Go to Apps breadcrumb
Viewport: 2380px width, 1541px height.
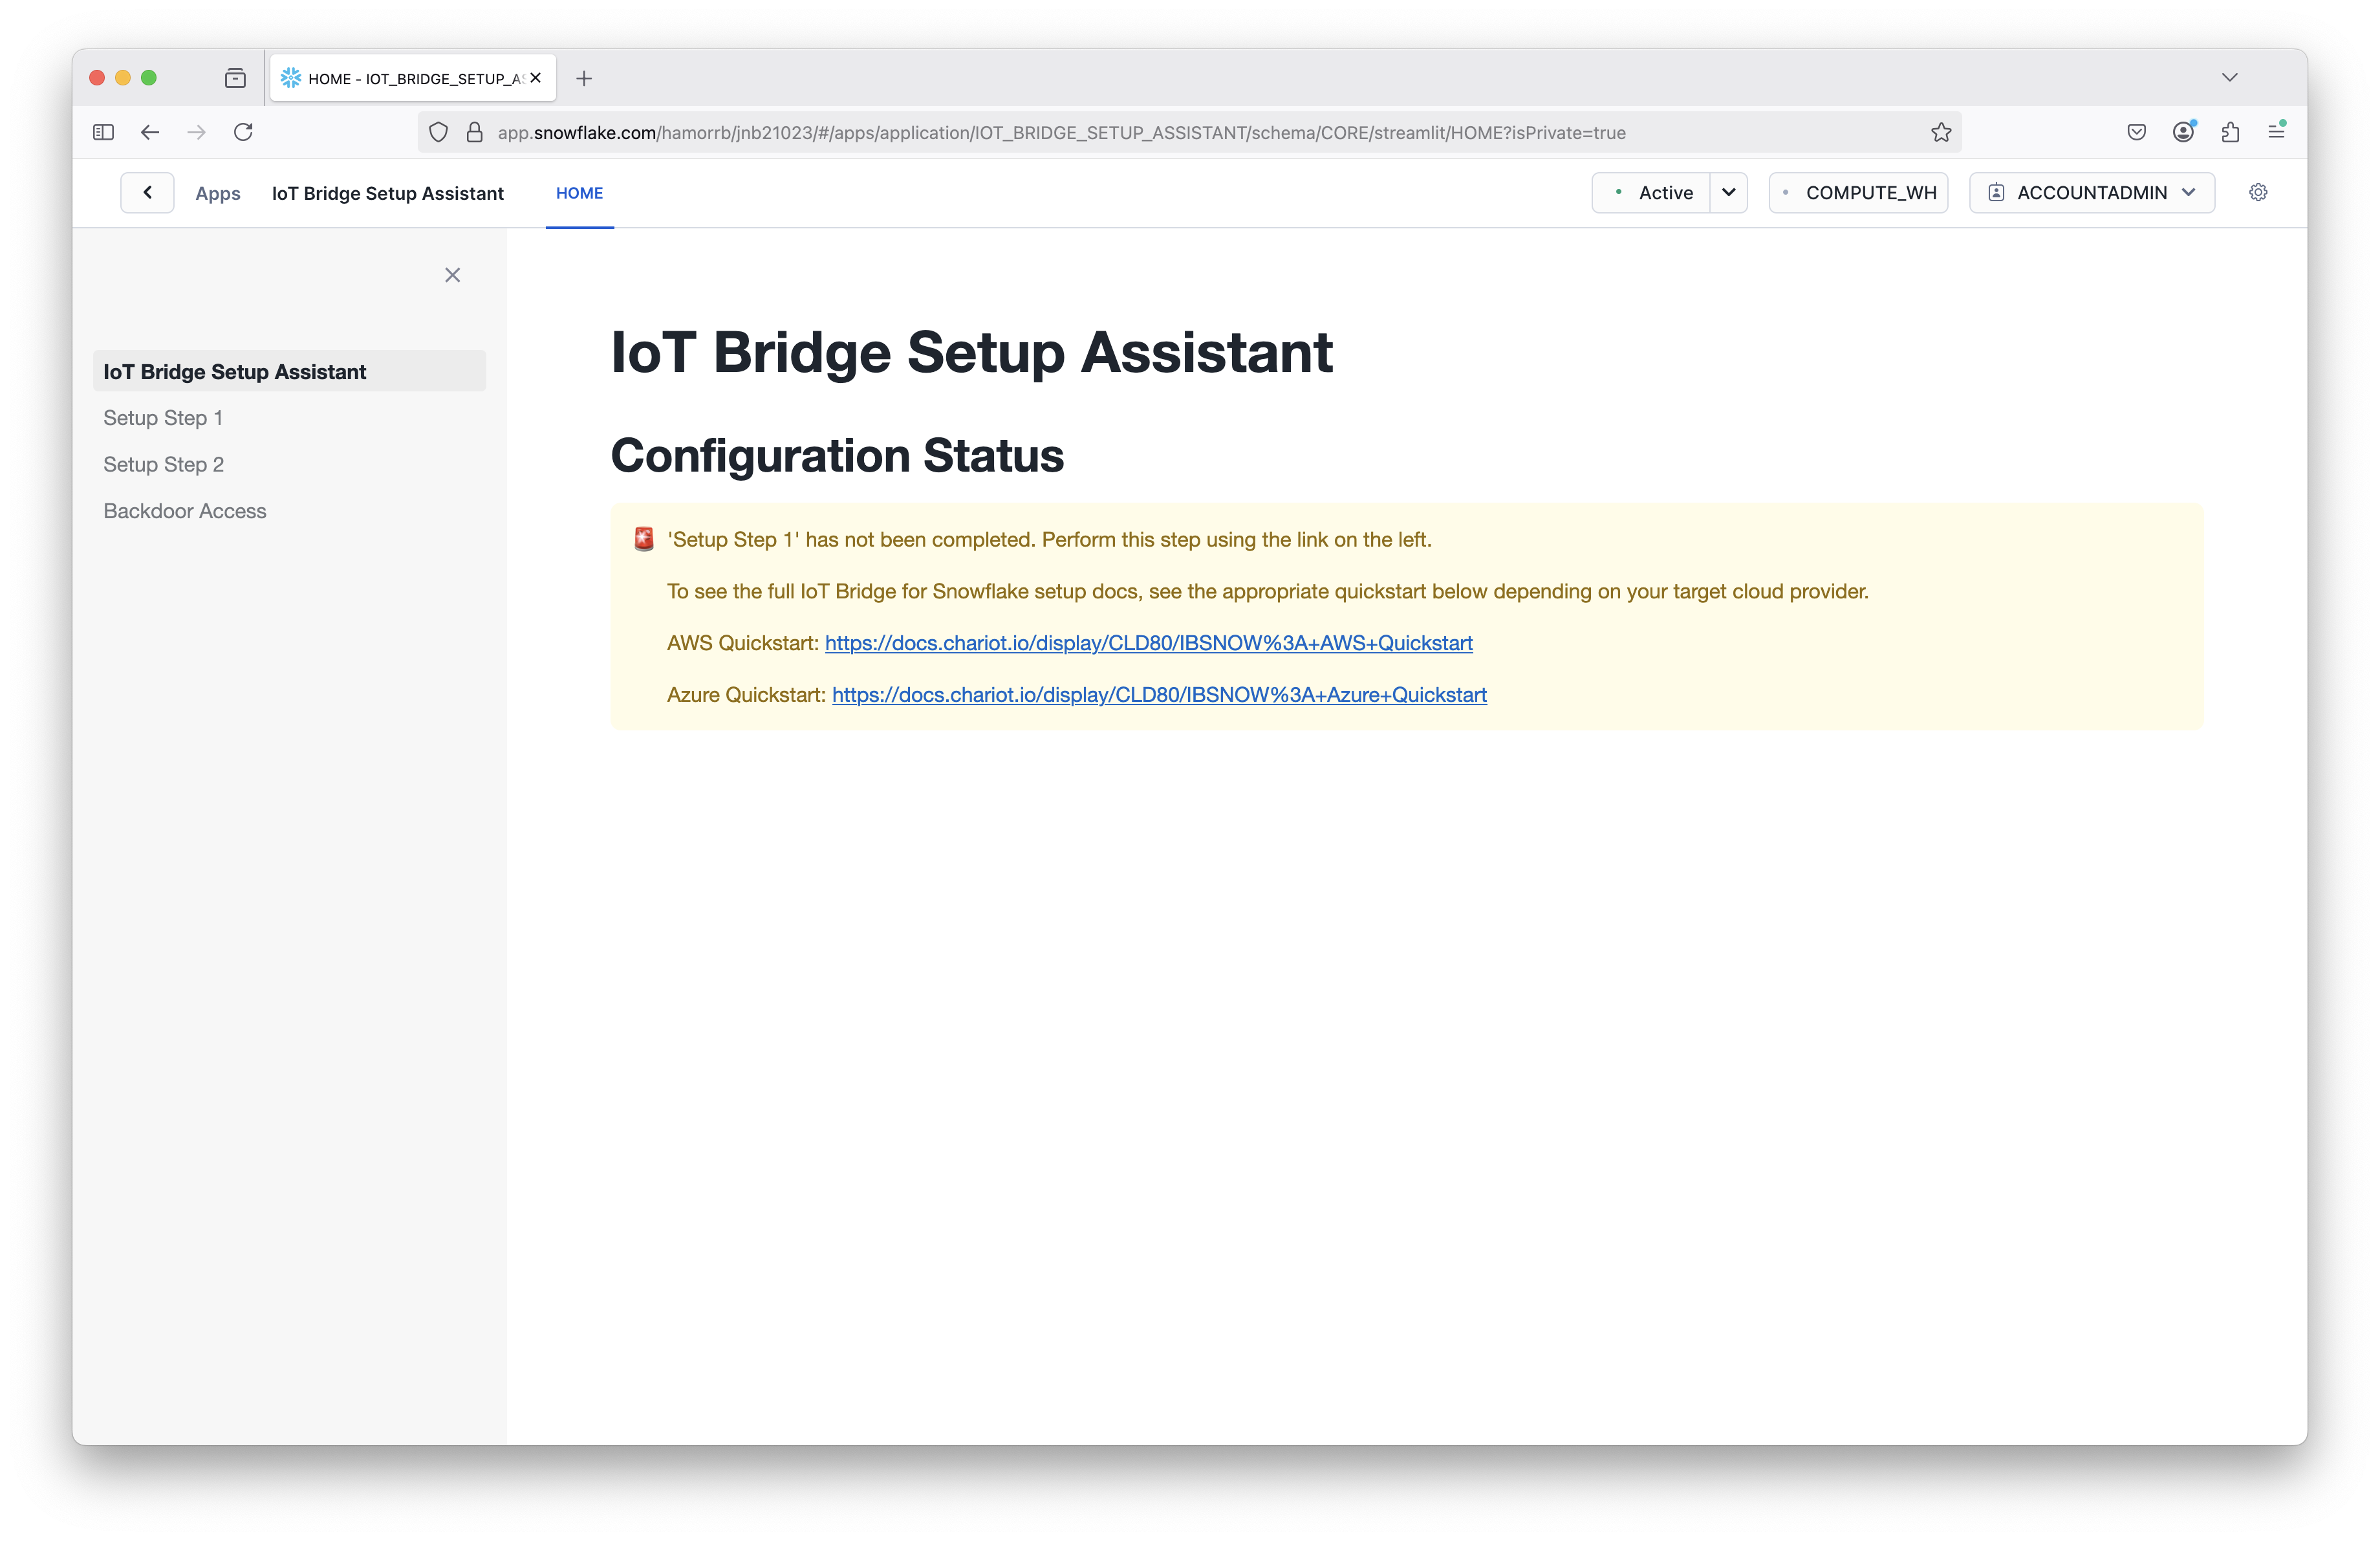(x=218, y=193)
